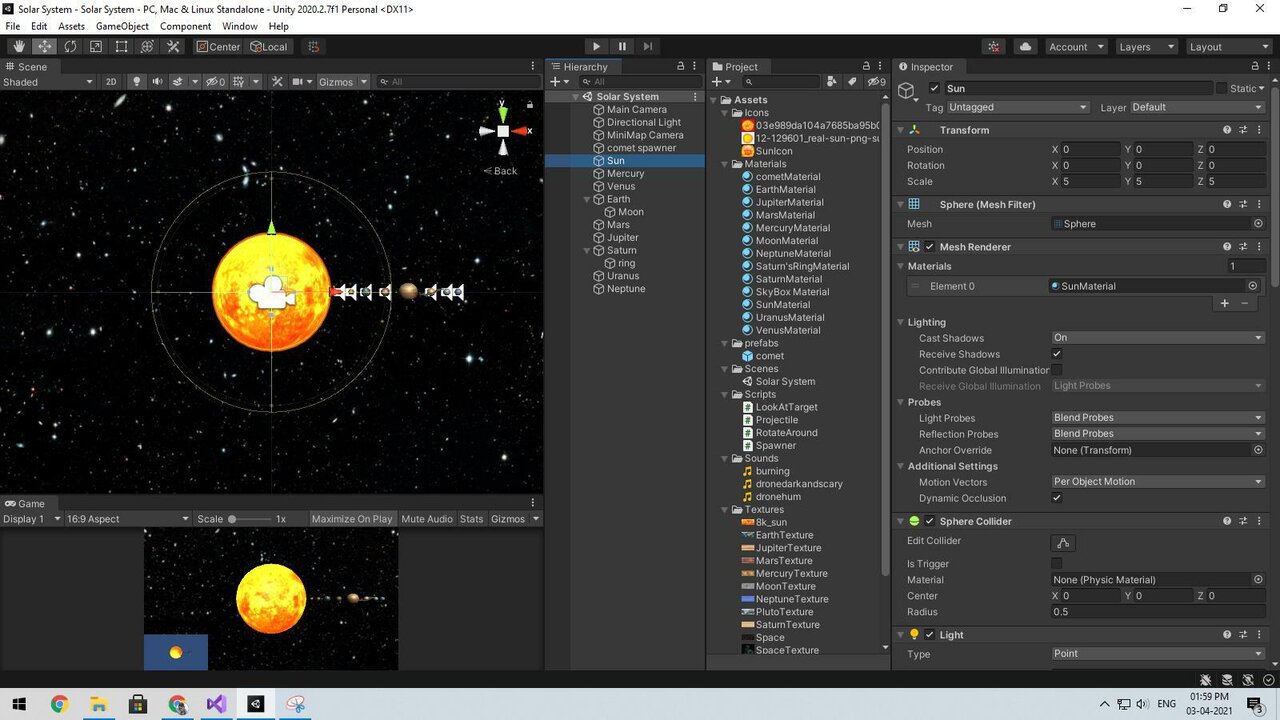This screenshot has height=720, width=1280.
Task: Toggle hidden objects visibility count icon
Action: coord(215,82)
